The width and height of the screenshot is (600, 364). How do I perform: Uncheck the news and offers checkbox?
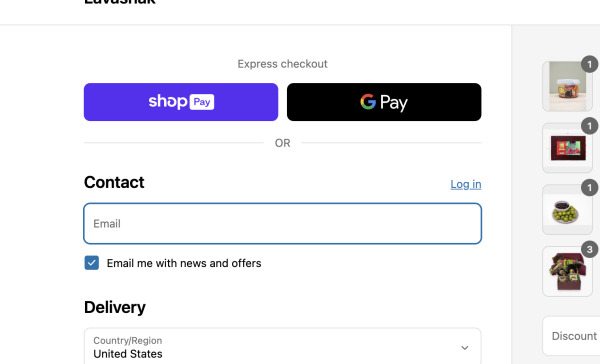(92, 263)
